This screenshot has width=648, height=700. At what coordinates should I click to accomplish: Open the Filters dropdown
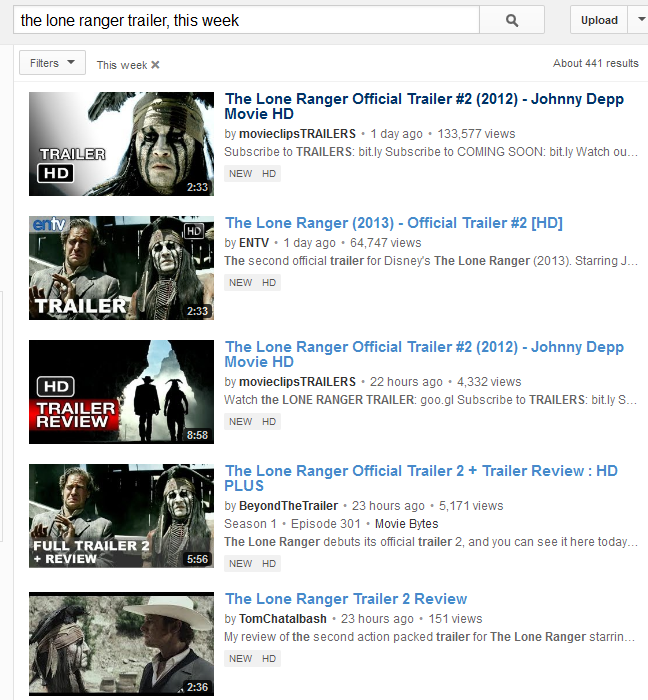(52, 63)
